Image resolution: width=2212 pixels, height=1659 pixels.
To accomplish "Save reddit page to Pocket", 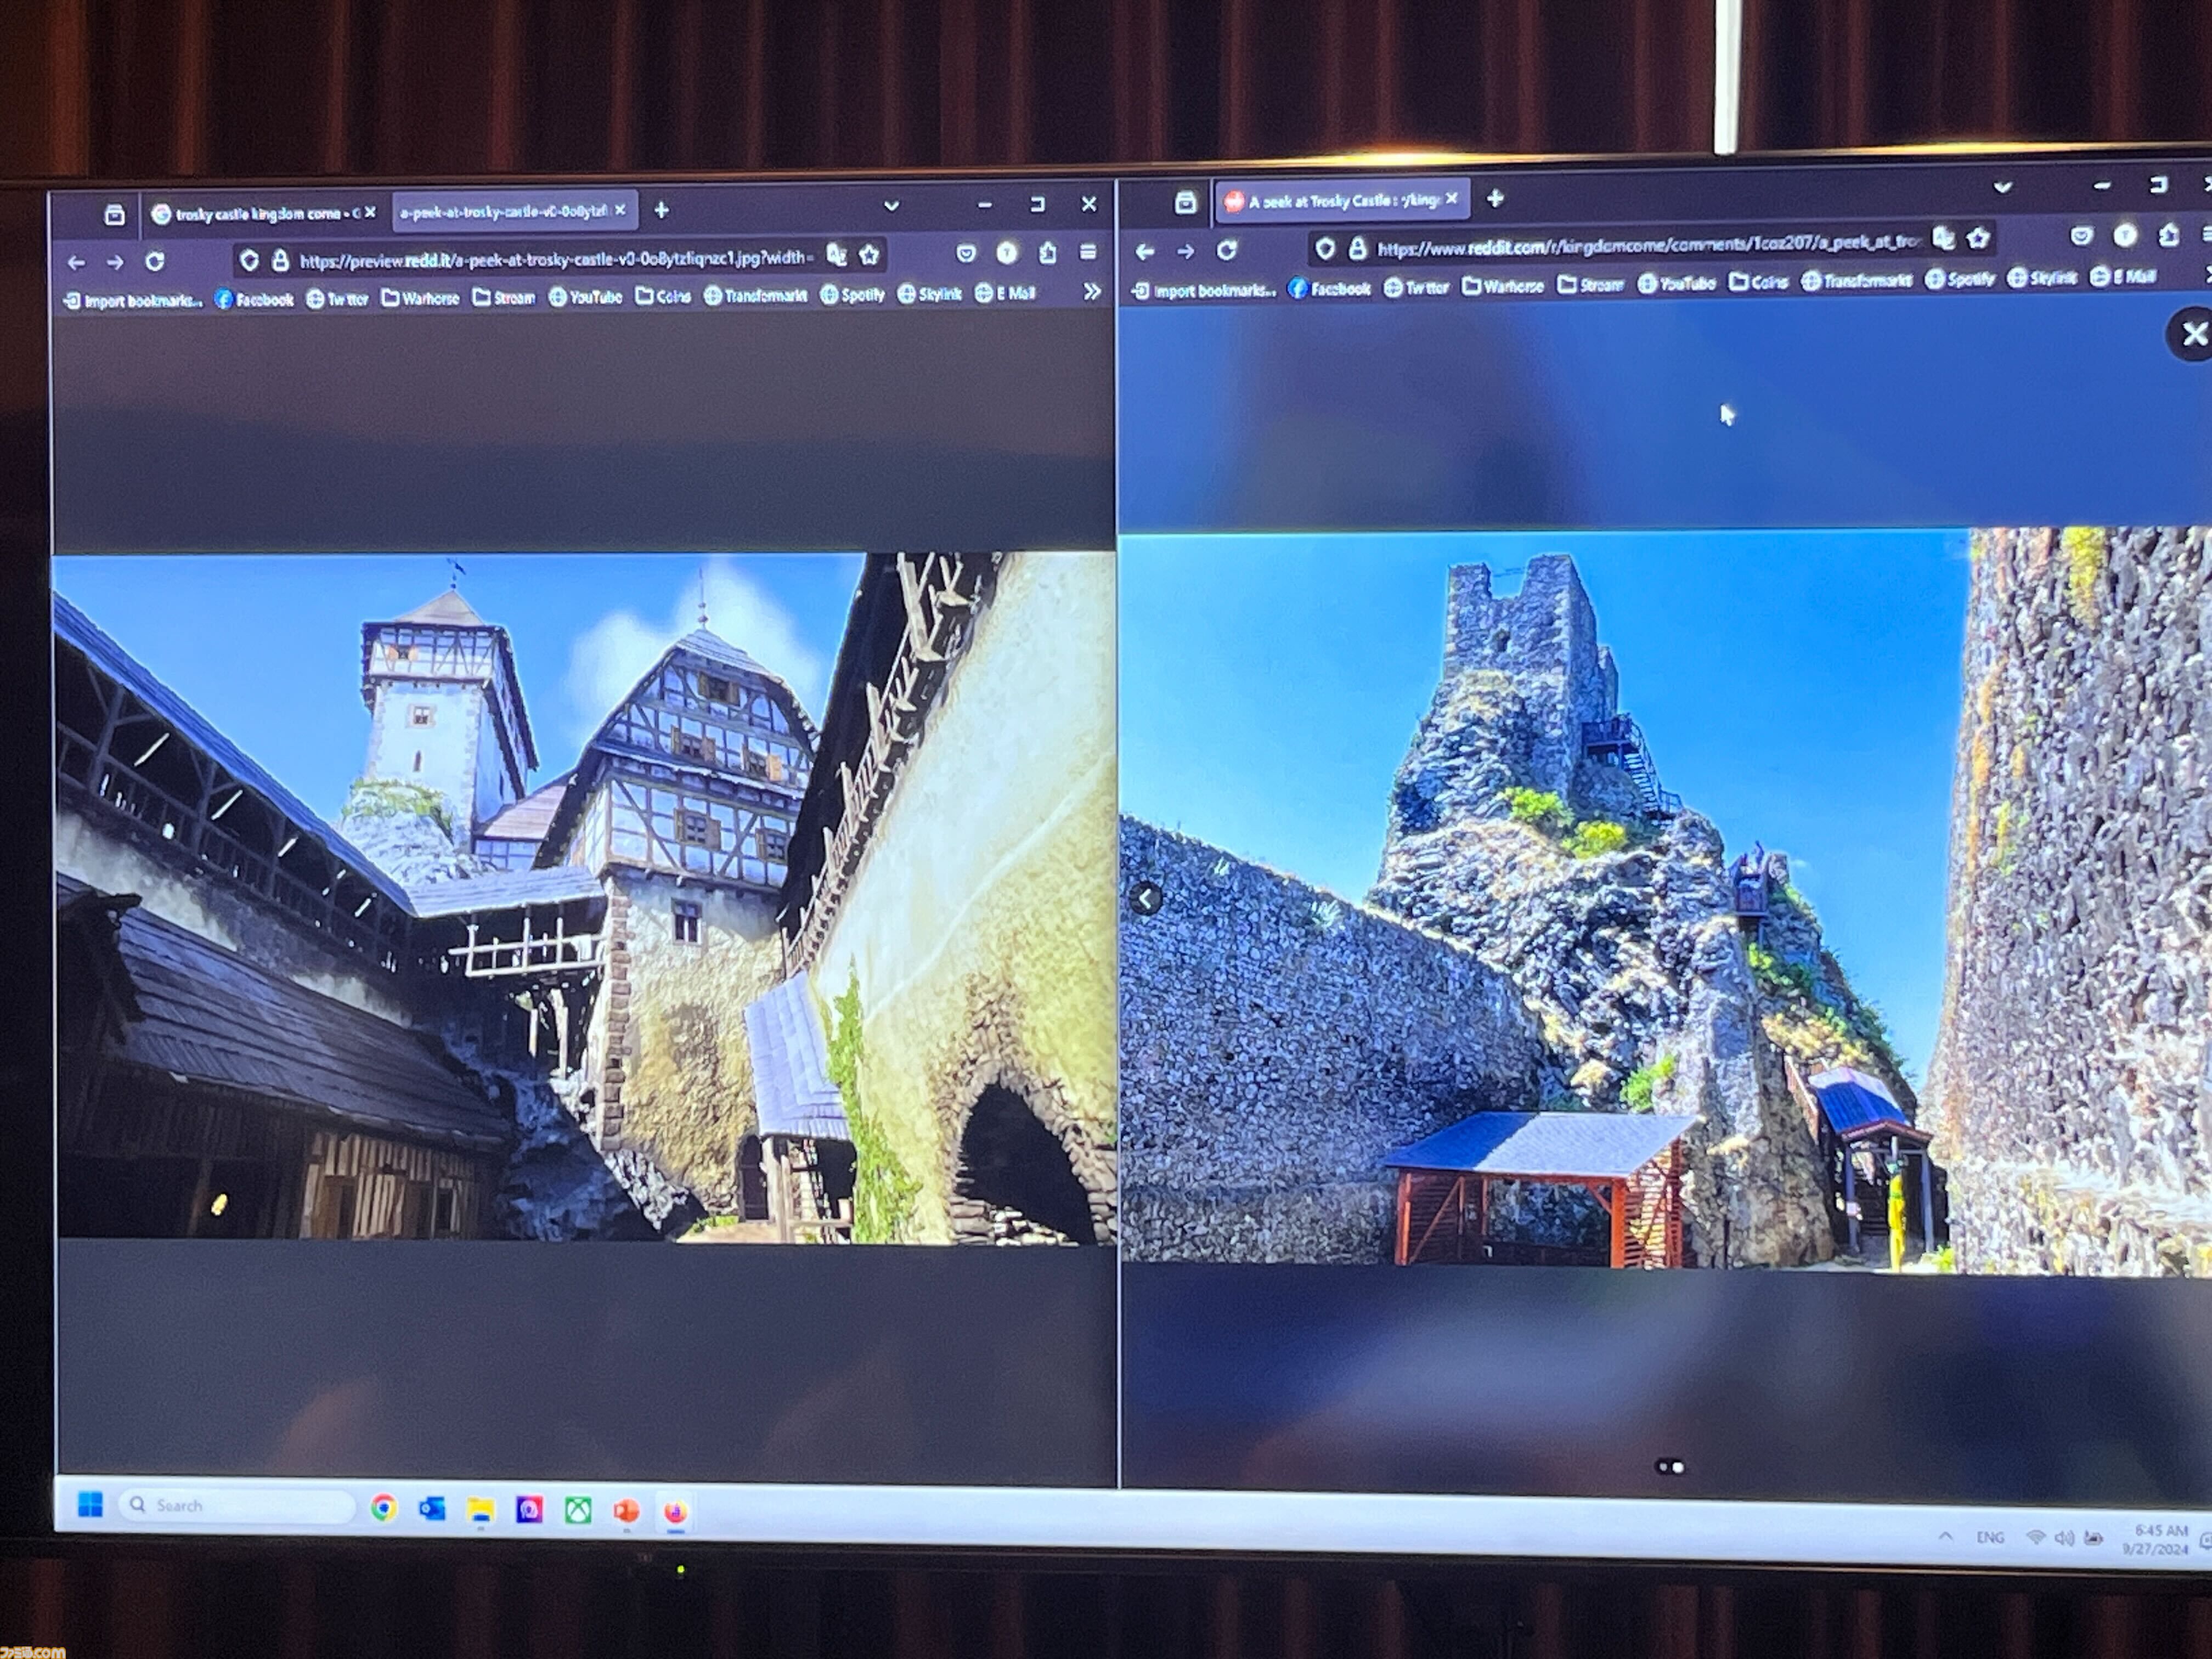I will [2081, 236].
